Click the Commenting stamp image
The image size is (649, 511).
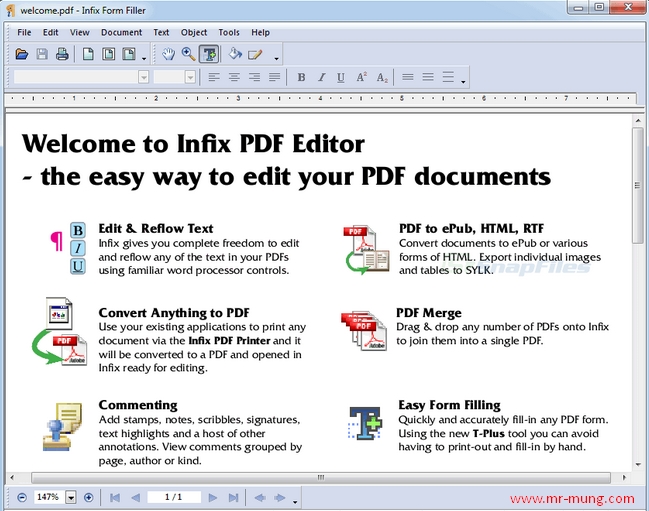tap(63, 427)
